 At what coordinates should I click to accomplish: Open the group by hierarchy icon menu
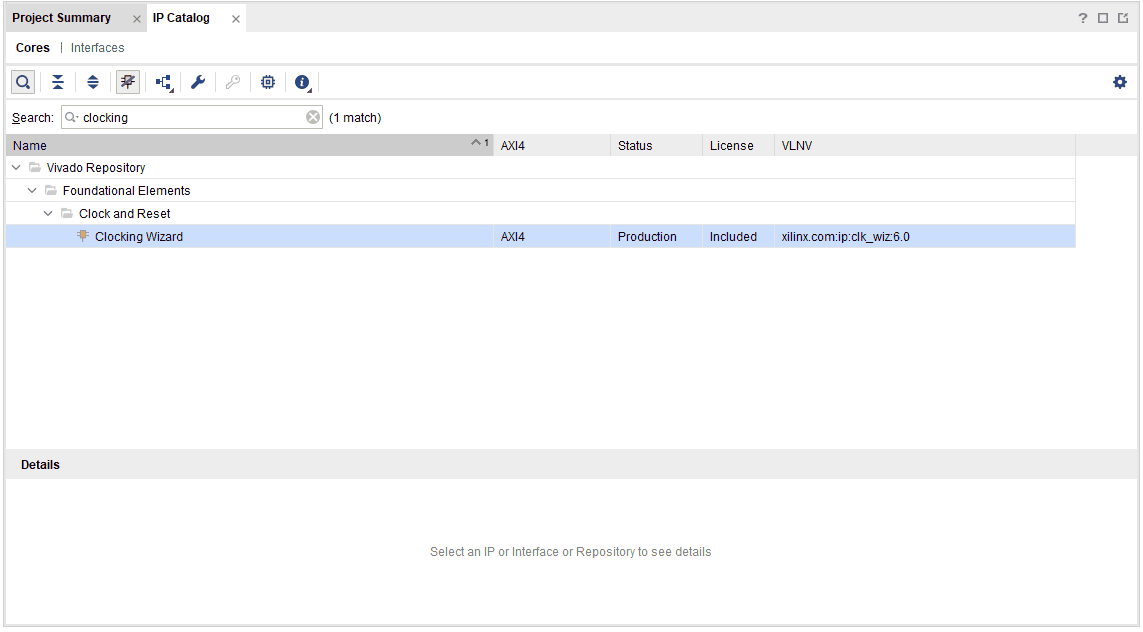(163, 82)
